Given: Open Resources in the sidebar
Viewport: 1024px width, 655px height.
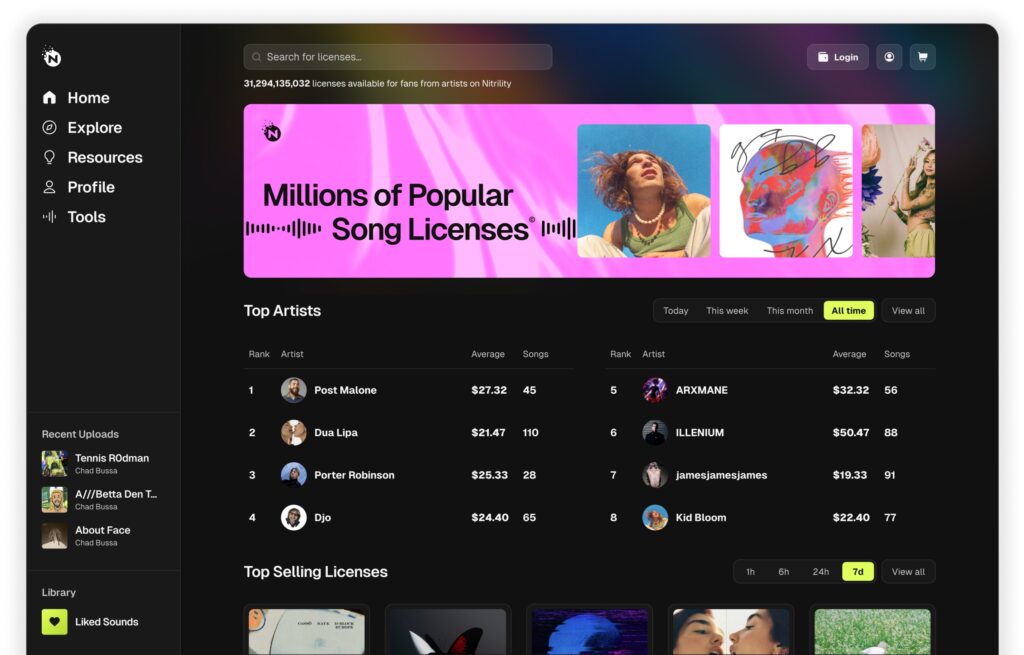Looking at the screenshot, I should pyautogui.click(x=104, y=157).
